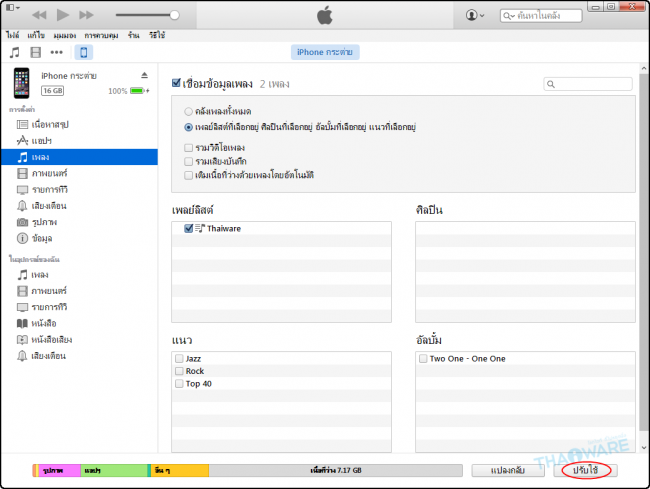This screenshot has width=650, height=489.
Task: Enable the รวมเสียงบันทึก checkbox
Action: tap(188, 161)
